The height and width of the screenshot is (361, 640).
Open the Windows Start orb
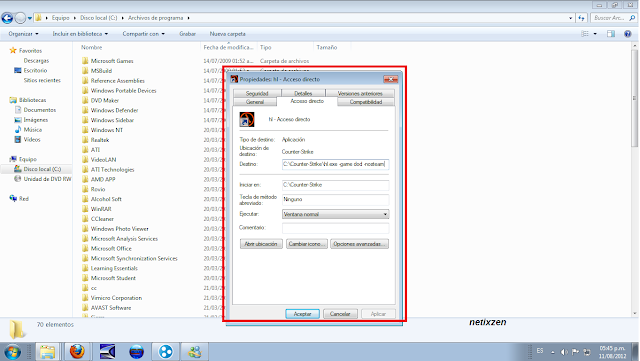(x=12, y=352)
